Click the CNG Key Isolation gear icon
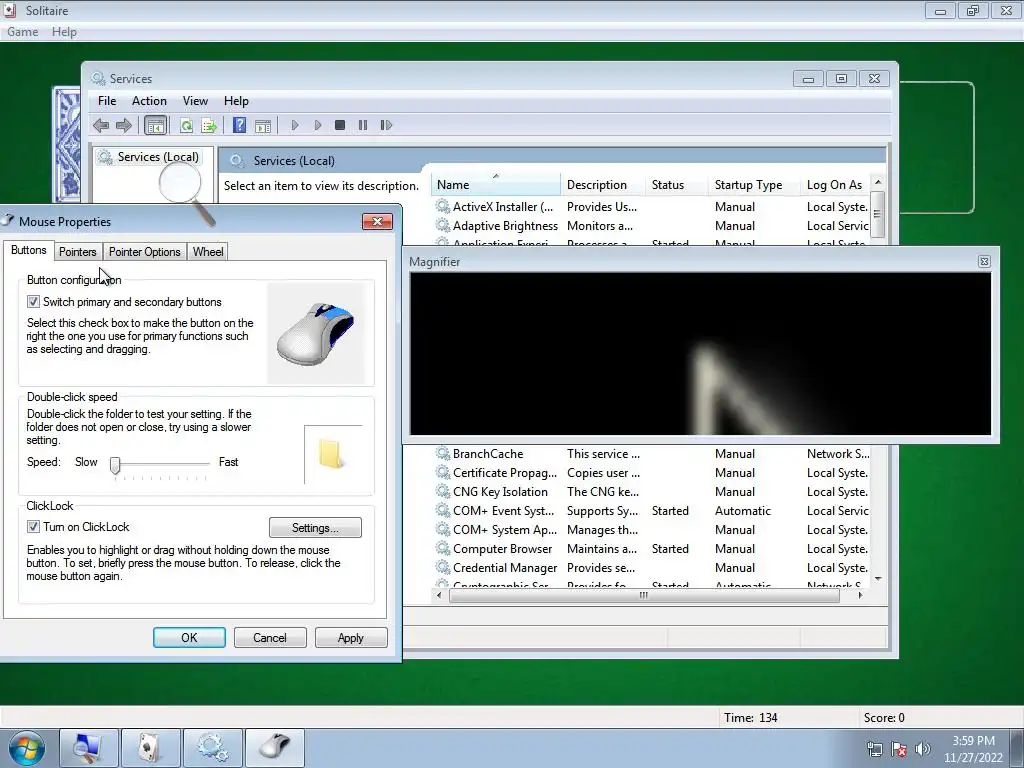The width and height of the screenshot is (1024, 768). (x=443, y=492)
